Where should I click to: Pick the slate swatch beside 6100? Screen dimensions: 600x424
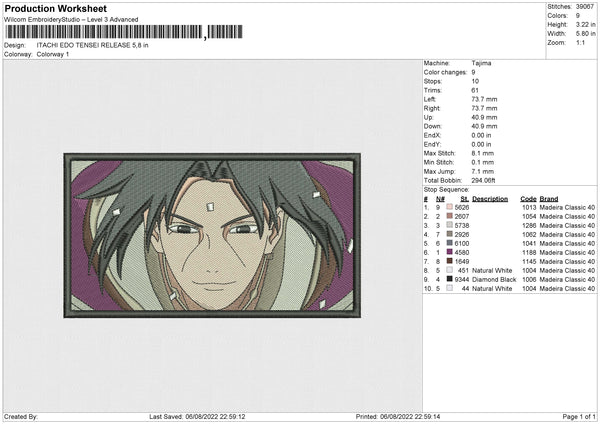coord(450,243)
